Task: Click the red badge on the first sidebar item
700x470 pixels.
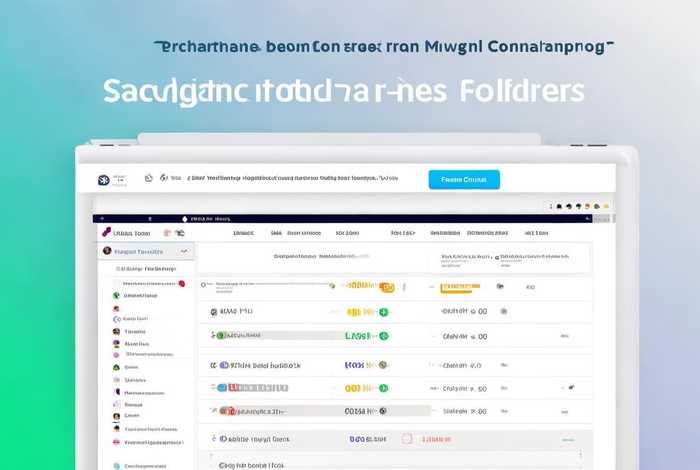Action: click(x=181, y=284)
